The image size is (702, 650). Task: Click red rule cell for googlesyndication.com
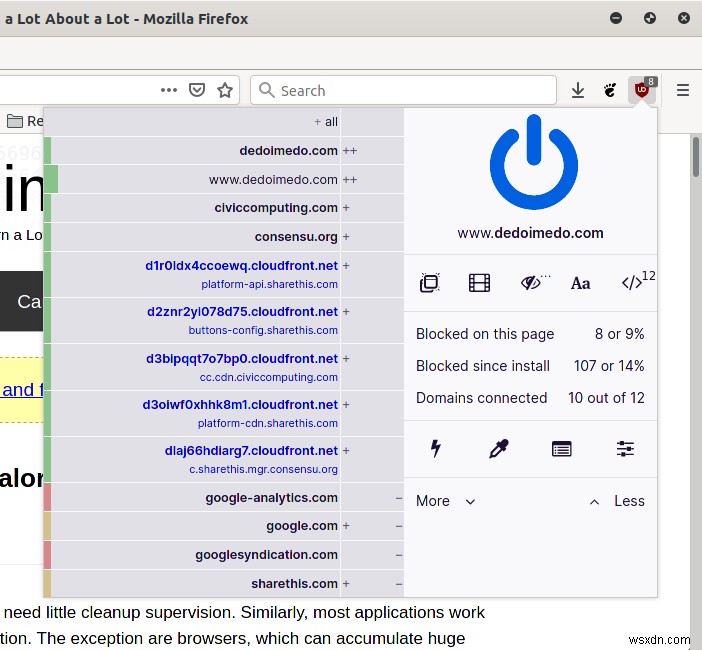(47, 555)
